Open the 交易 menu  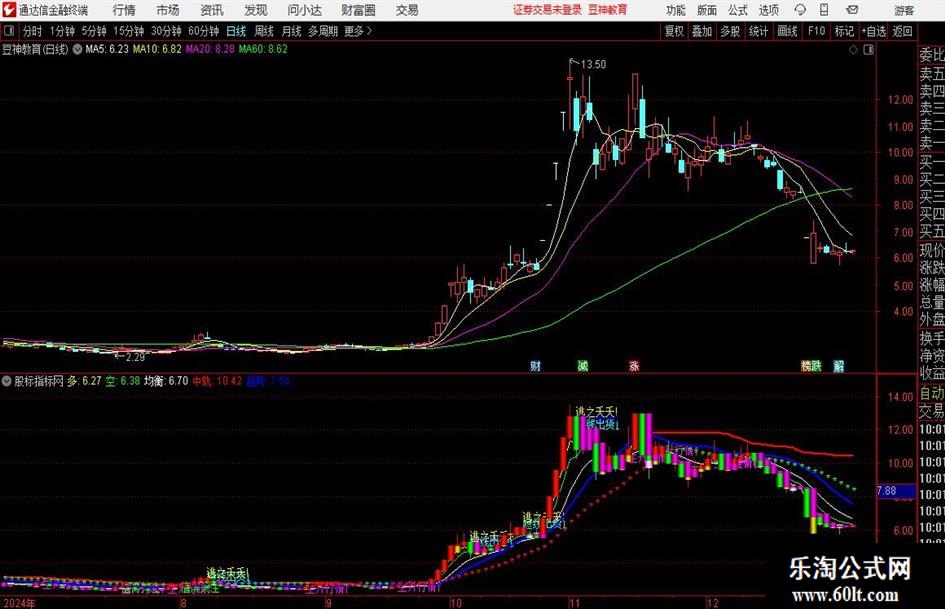coord(407,10)
